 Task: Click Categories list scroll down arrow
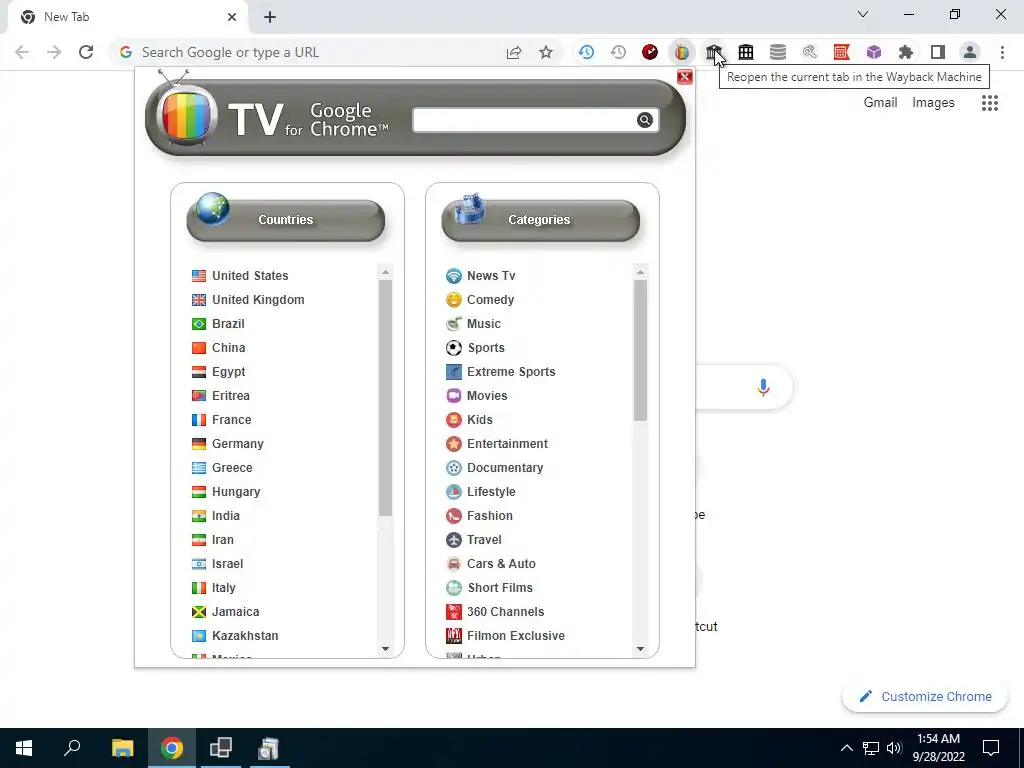click(640, 648)
